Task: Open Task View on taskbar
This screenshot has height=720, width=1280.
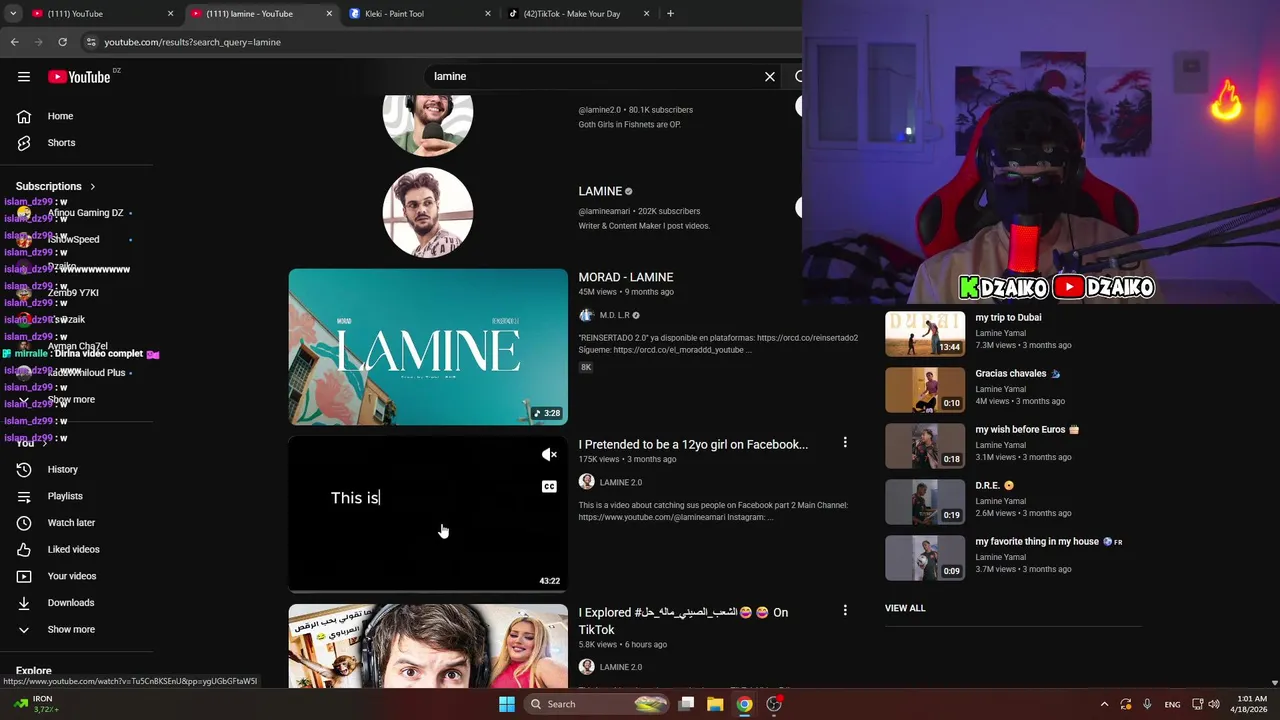Action: (686, 704)
